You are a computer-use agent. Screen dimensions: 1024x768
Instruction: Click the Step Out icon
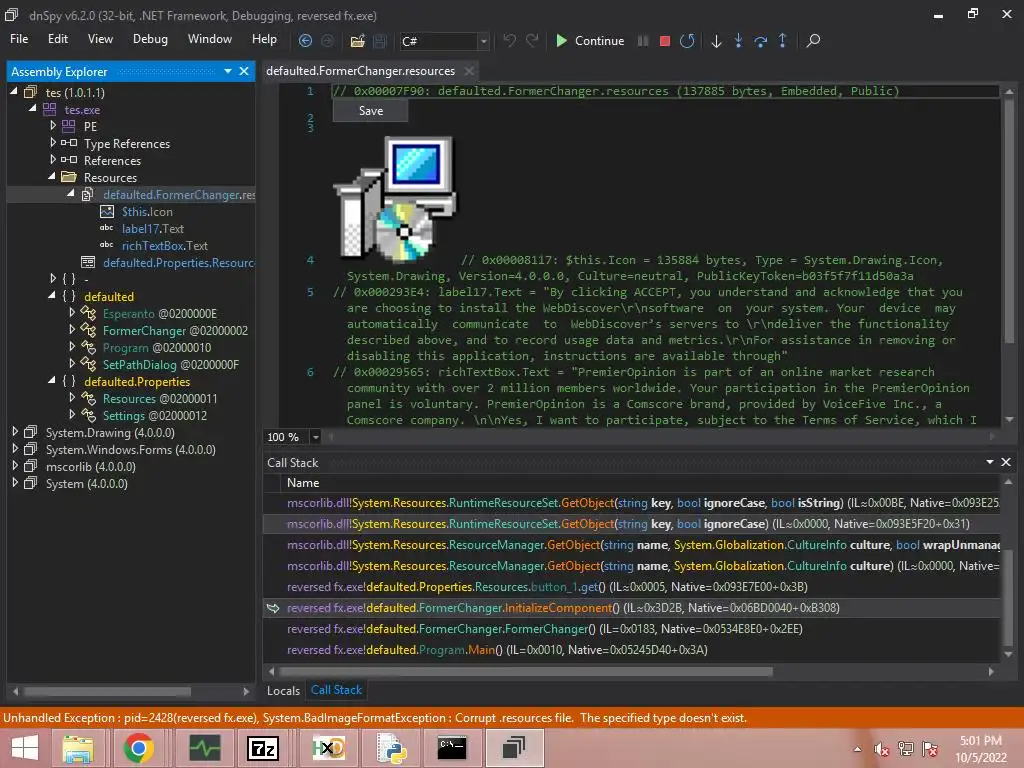pyautogui.click(x=782, y=40)
